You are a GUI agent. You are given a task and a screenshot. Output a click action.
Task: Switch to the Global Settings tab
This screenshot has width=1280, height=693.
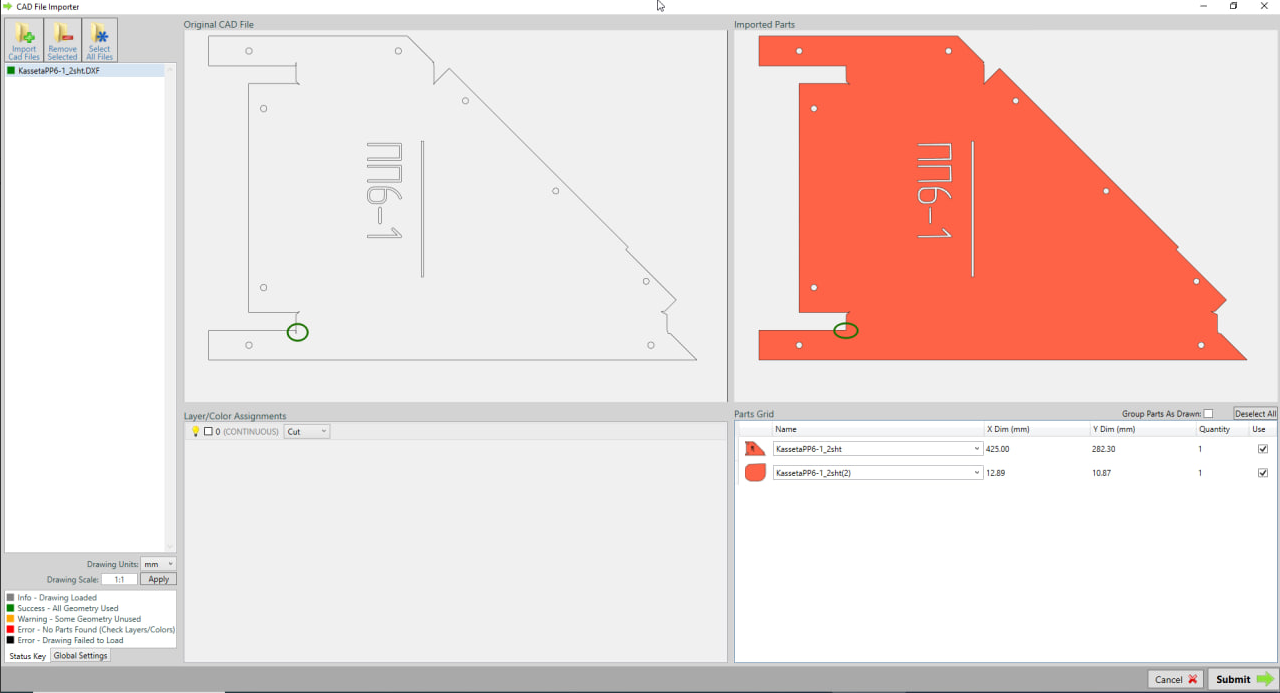(x=80, y=656)
